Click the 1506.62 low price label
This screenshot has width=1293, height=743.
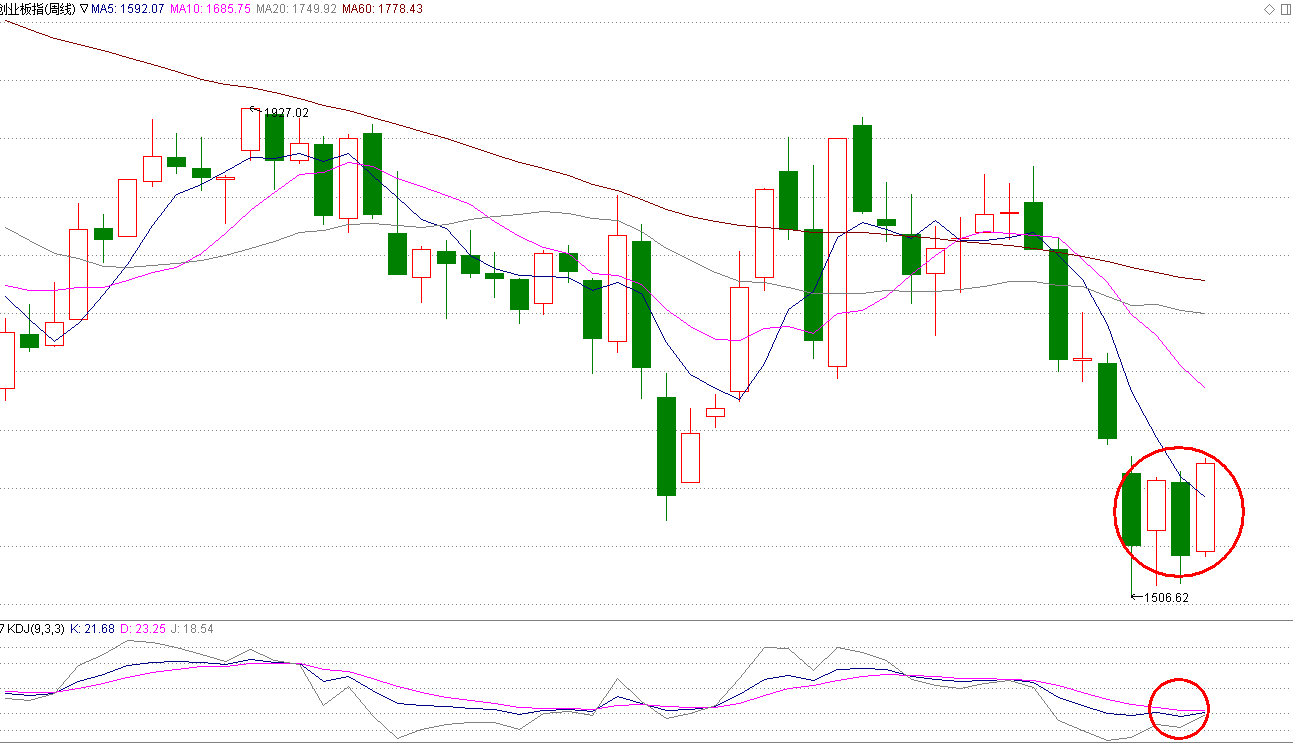(1165, 598)
